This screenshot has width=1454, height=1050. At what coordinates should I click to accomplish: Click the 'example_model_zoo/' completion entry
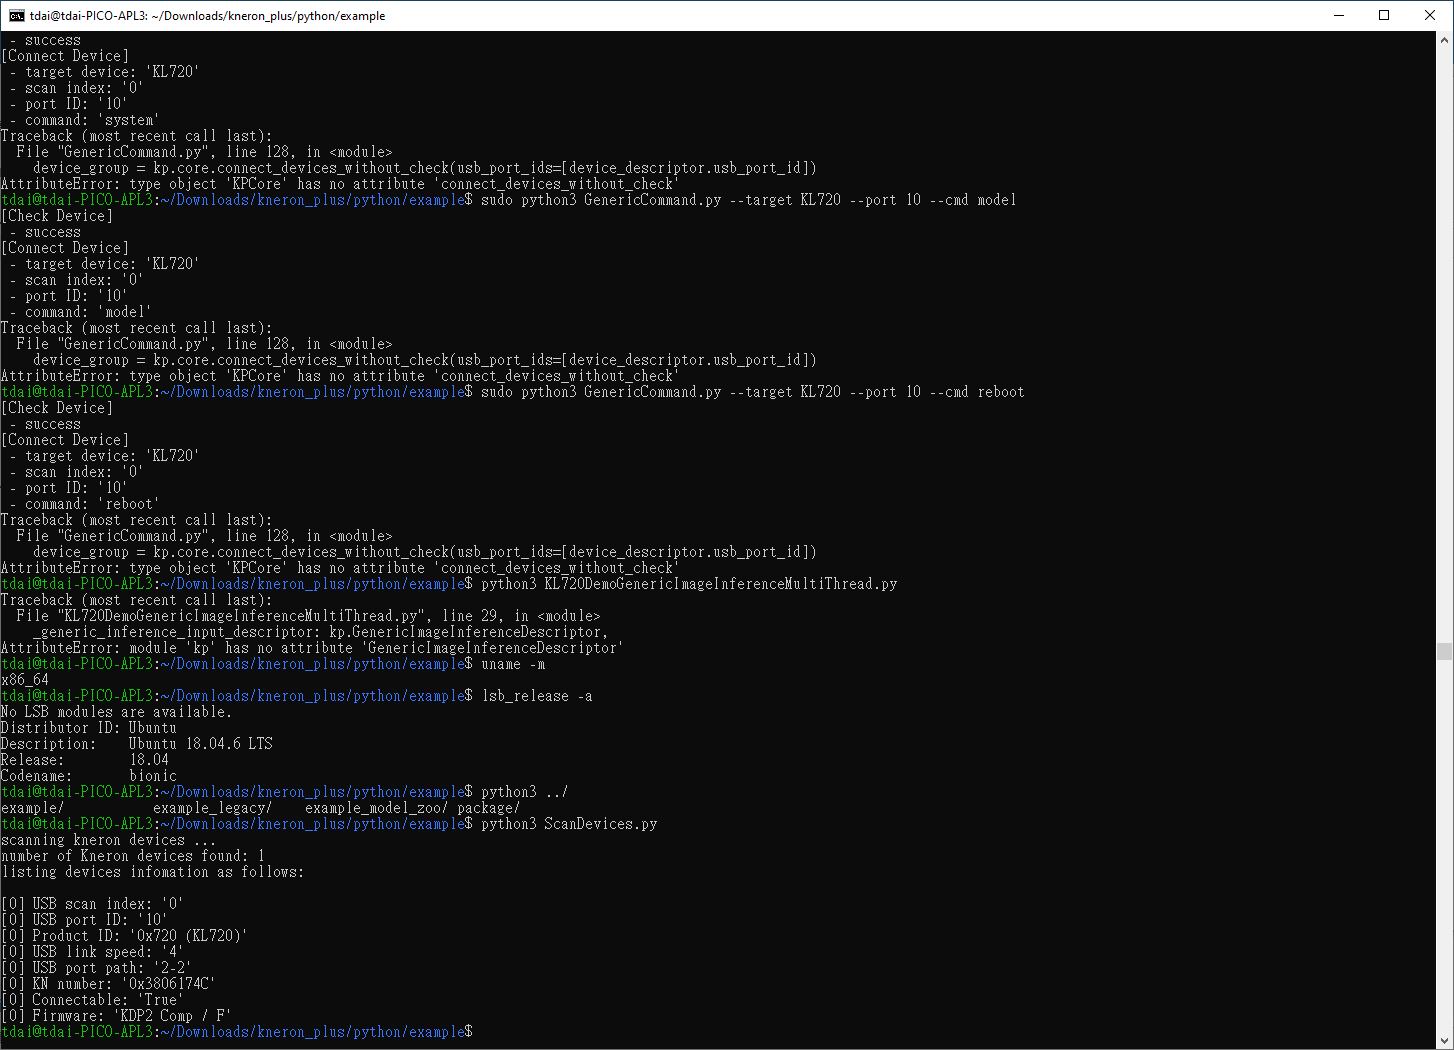pos(377,808)
